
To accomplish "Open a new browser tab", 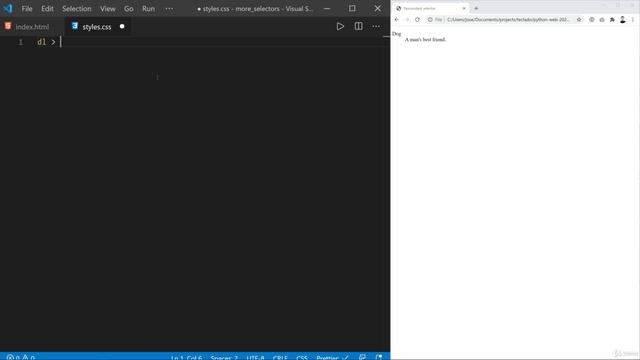I will tap(476, 8).
